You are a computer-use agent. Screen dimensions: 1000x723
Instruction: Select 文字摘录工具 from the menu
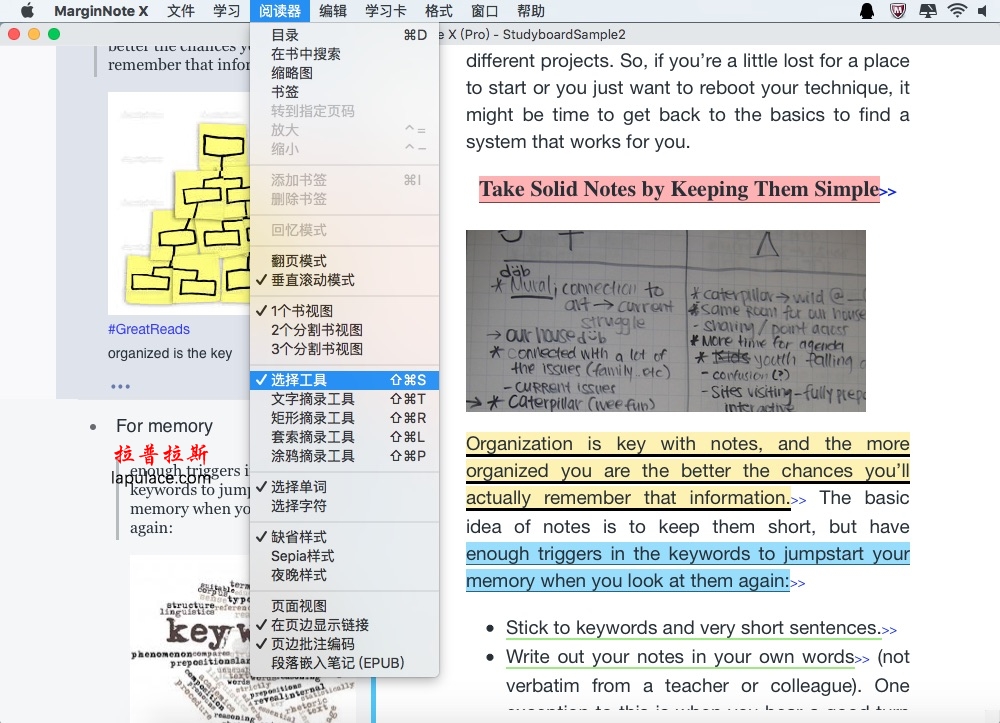pyautogui.click(x=312, y=399)
